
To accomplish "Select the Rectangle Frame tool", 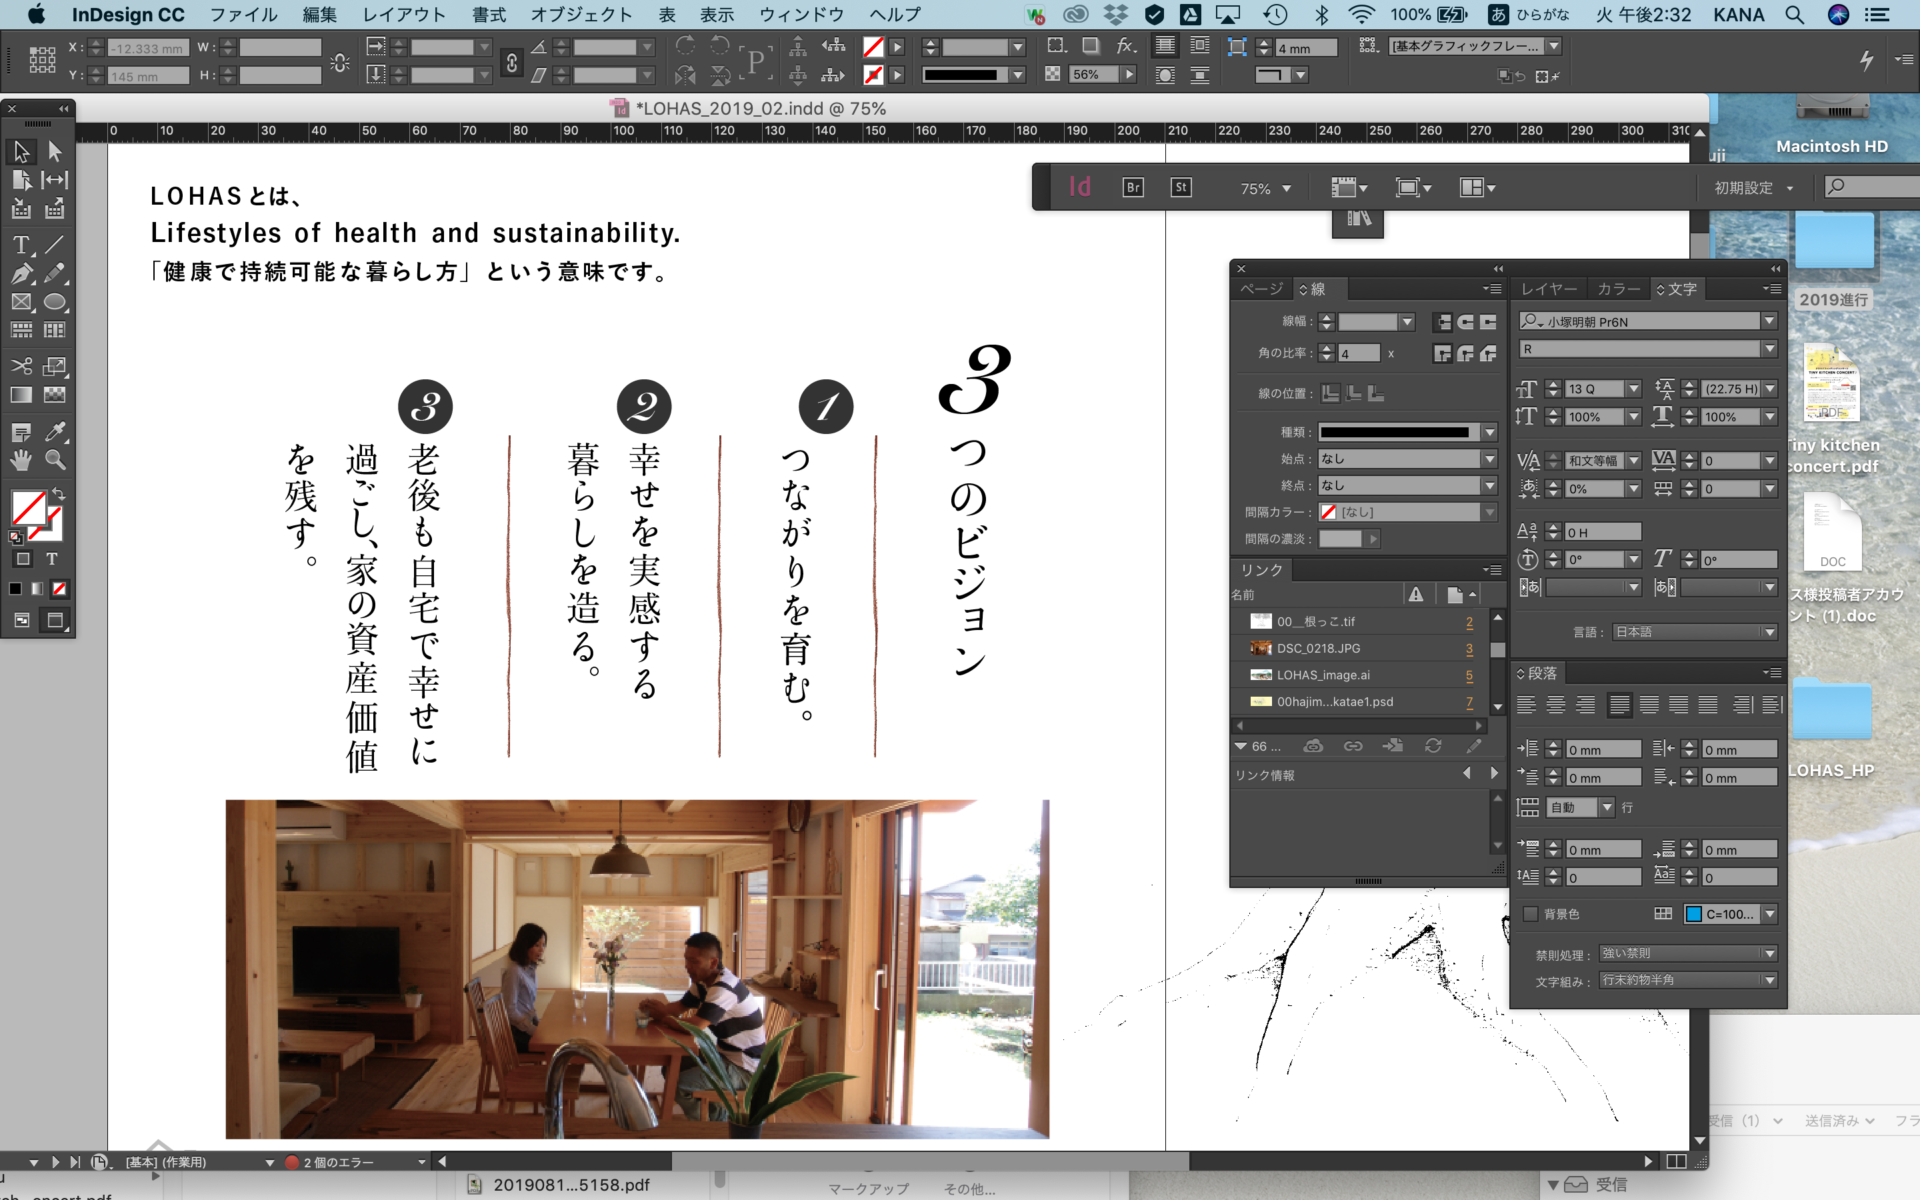I will (x=21, y=302).
